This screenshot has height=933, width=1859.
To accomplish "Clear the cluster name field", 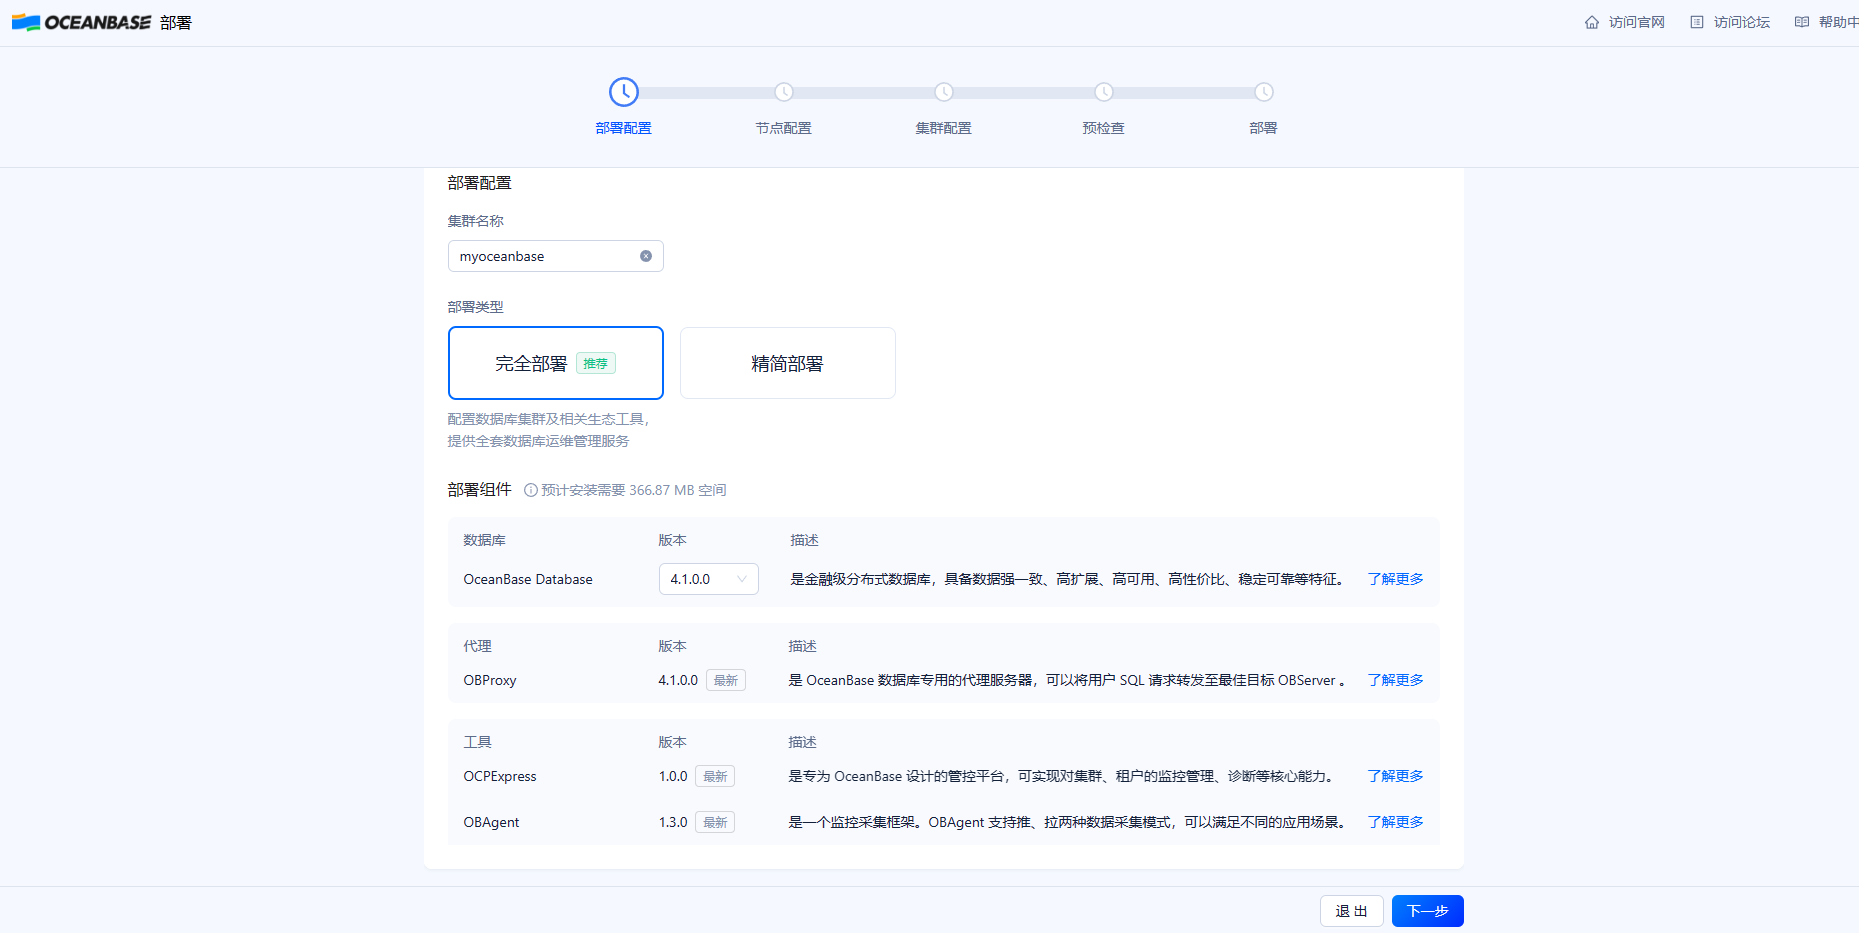I will click(x=646, y=256).
